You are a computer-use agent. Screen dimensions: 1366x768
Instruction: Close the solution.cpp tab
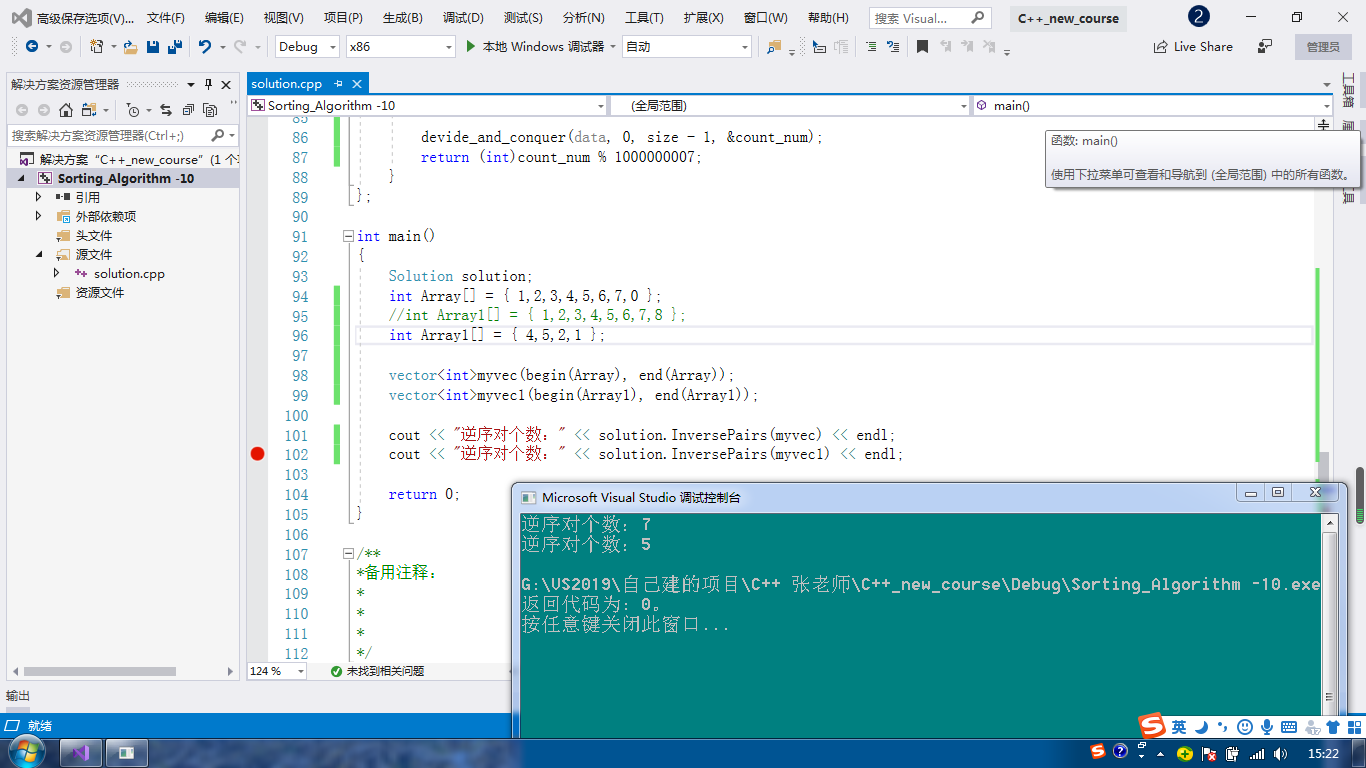[x=357, y=84]
